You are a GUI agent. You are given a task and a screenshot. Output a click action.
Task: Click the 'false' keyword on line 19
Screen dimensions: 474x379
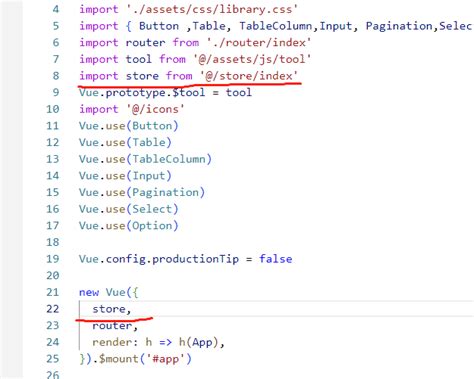pos(276,259)
